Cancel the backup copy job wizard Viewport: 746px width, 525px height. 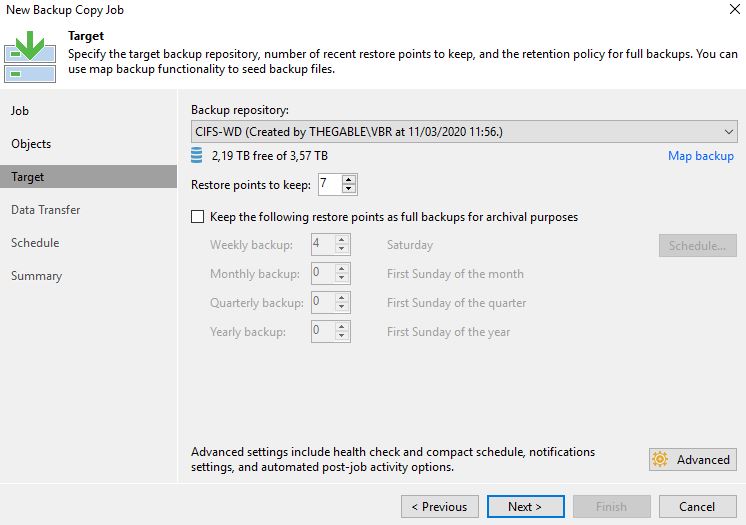(x=697, y=506)
